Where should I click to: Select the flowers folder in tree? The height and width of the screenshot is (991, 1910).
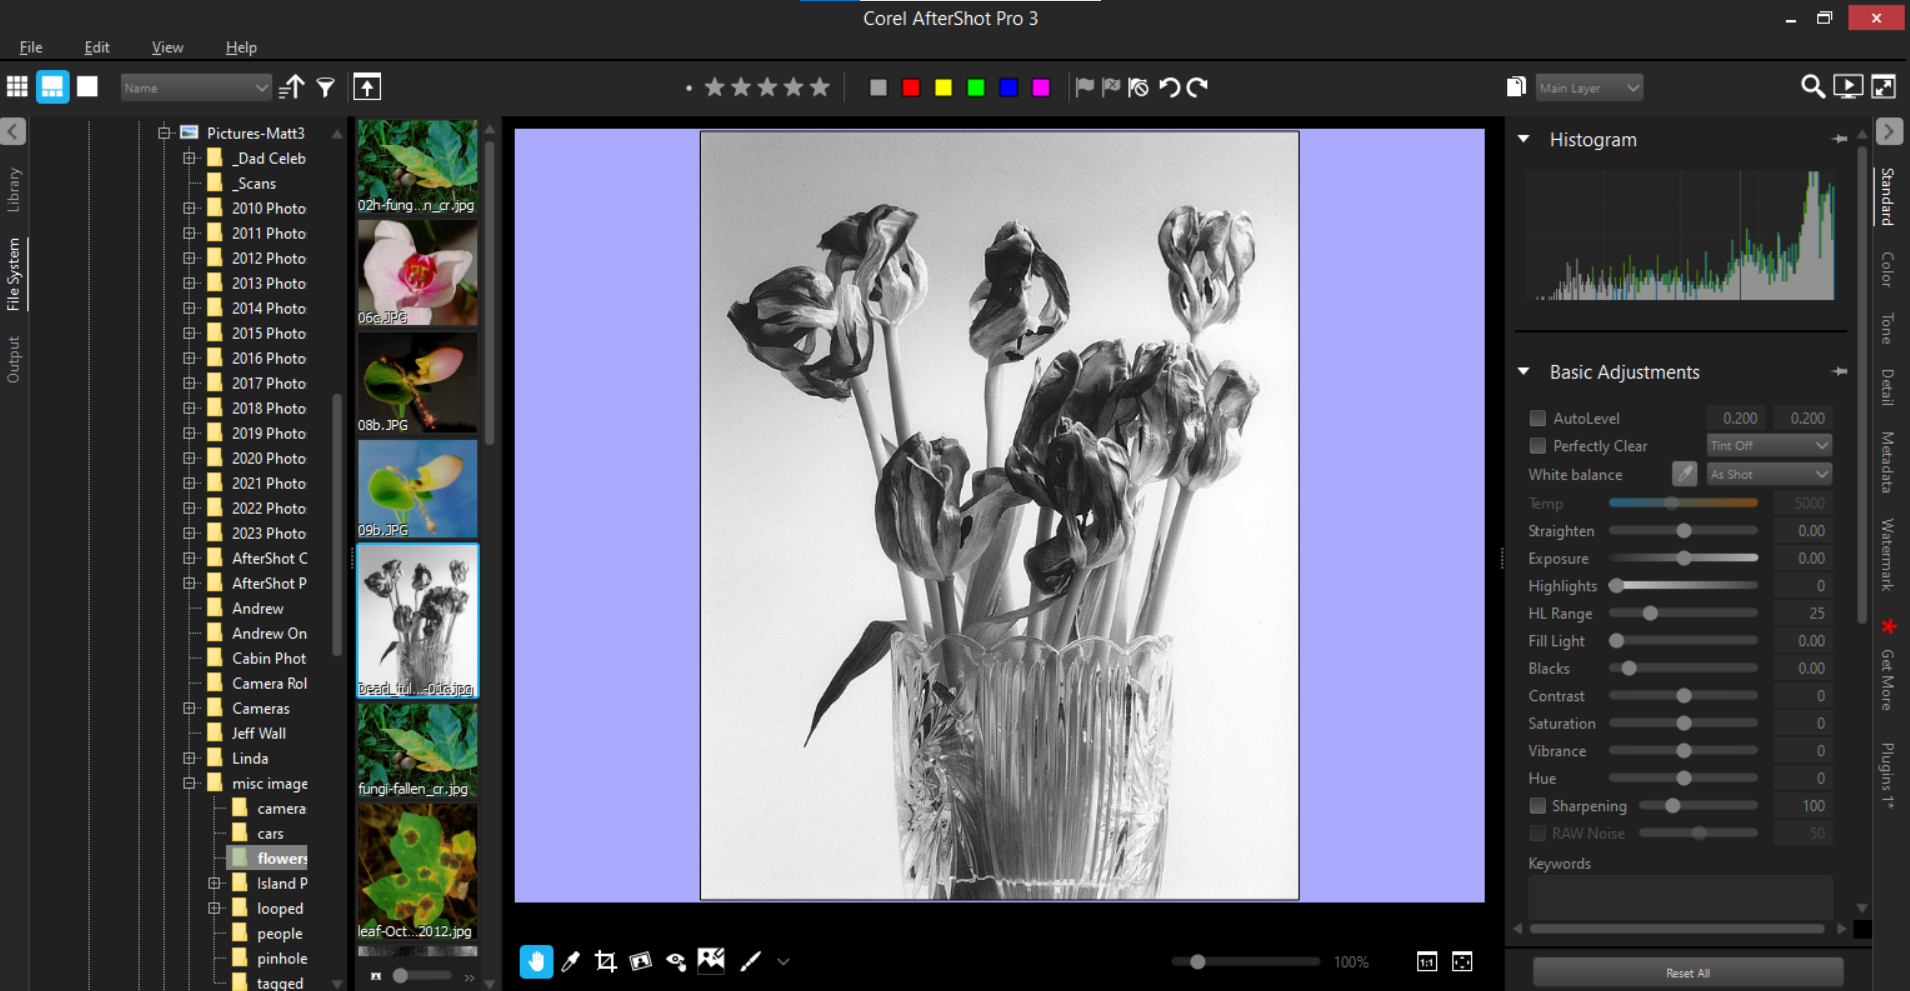(280, 858)
